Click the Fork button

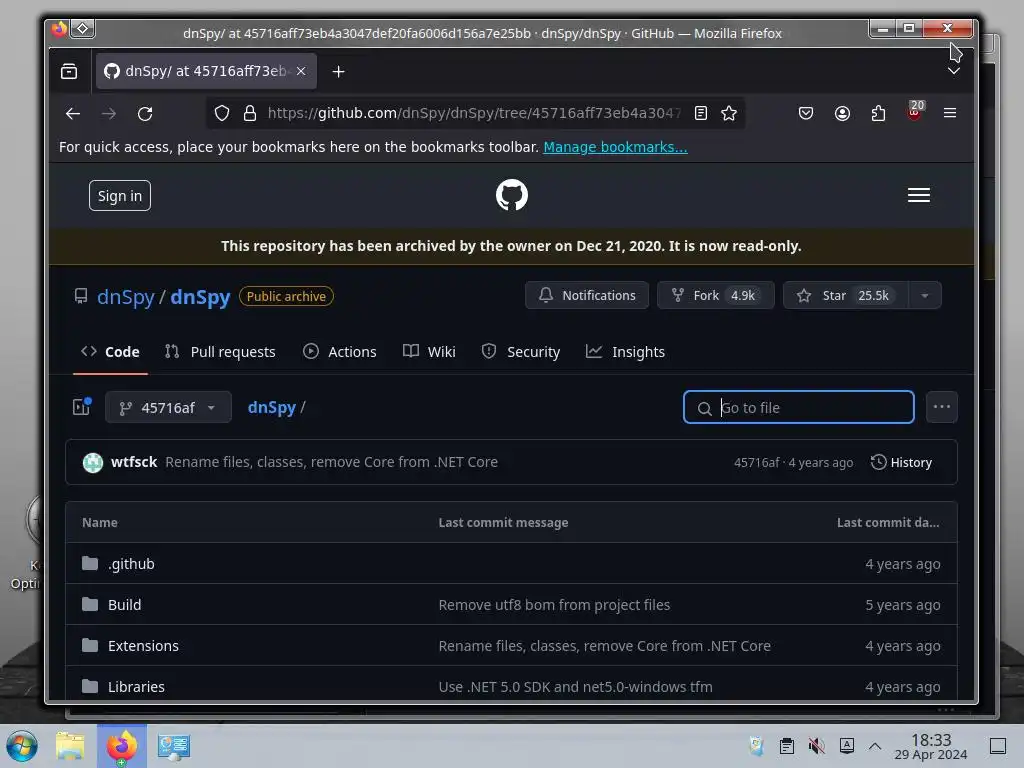tap(716, 295)
